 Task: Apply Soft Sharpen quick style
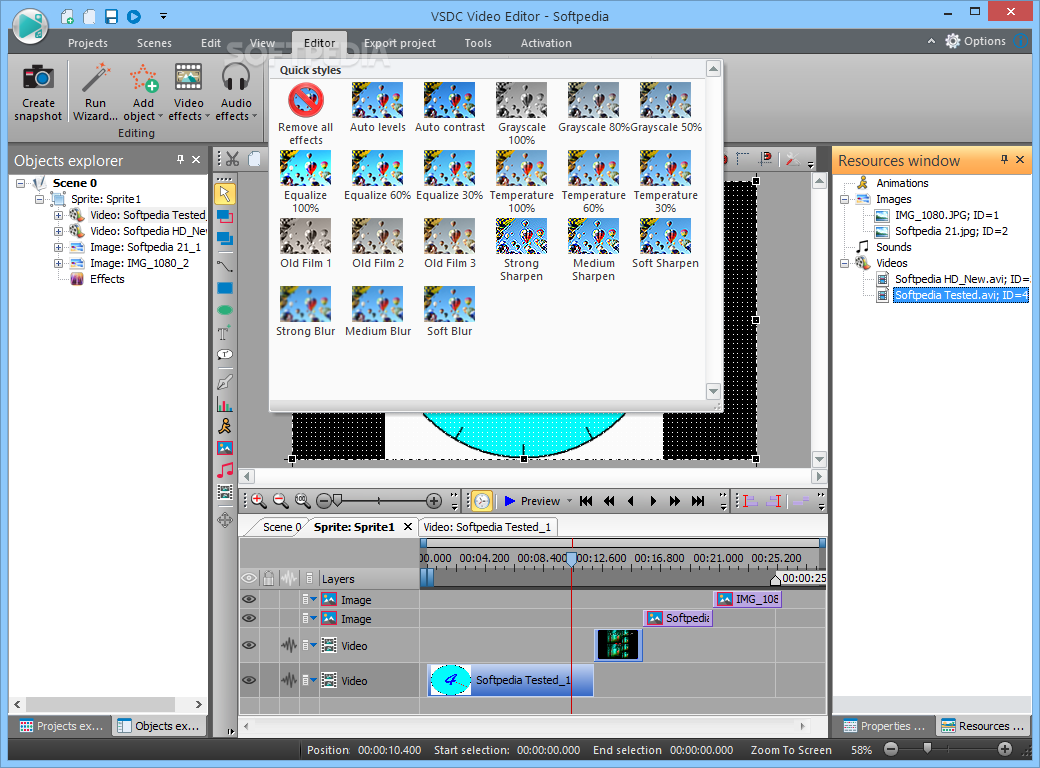point(665,243)
